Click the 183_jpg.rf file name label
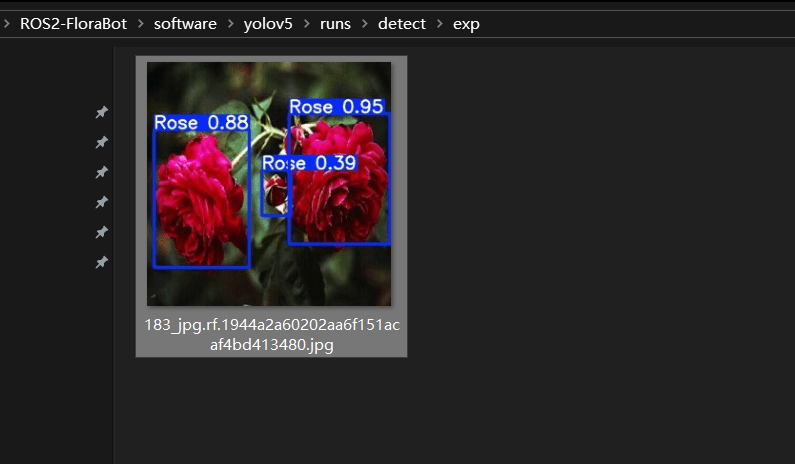Viewport: 795px width, 464px height. pos(271,335)
